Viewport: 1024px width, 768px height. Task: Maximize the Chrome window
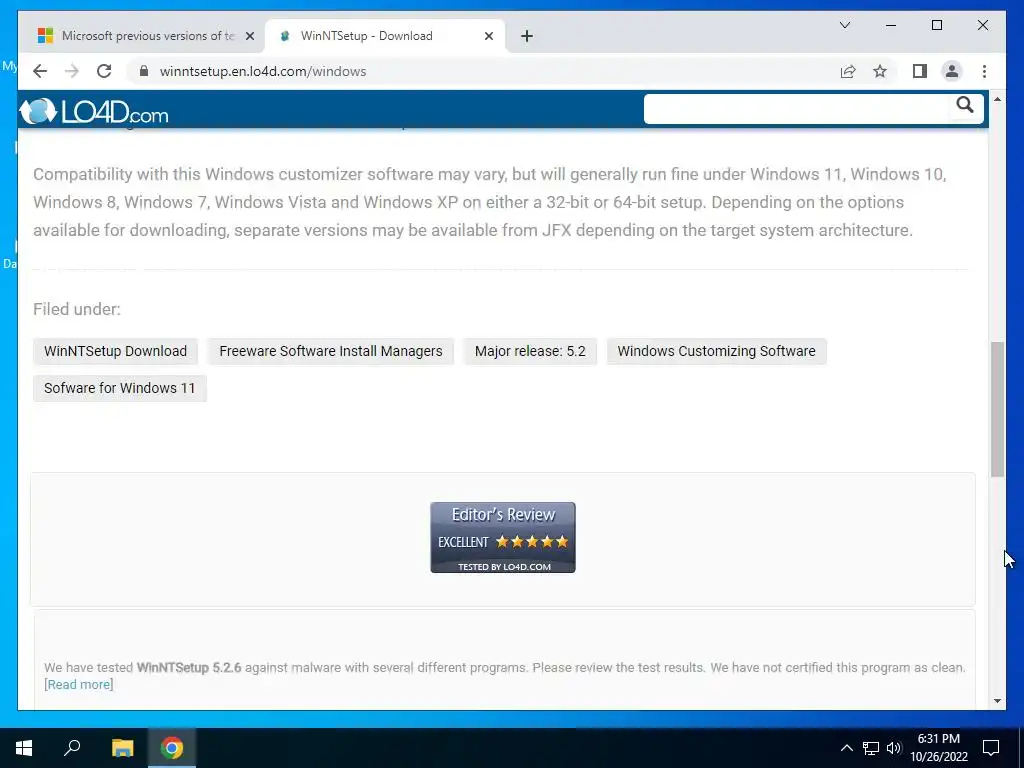[x=936, y=25]
